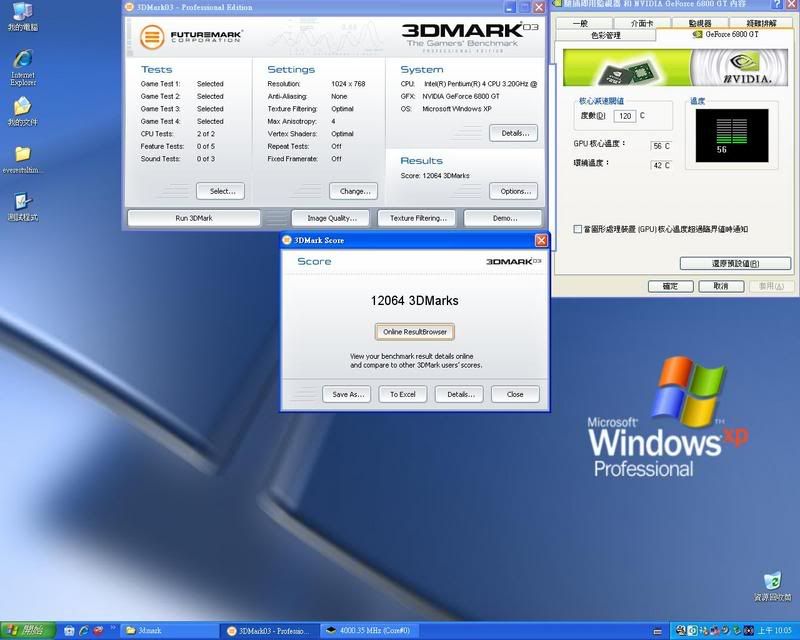
Task: Open Details... in 3DMark Score dialog
Action: [x=459, y=394]
